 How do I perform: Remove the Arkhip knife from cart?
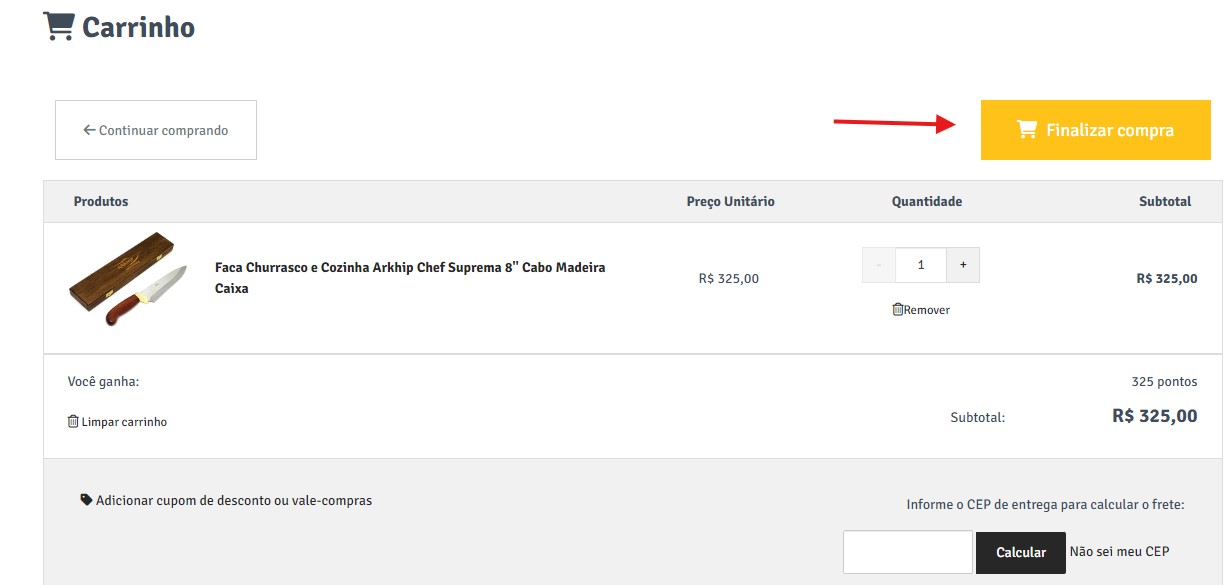921,310
